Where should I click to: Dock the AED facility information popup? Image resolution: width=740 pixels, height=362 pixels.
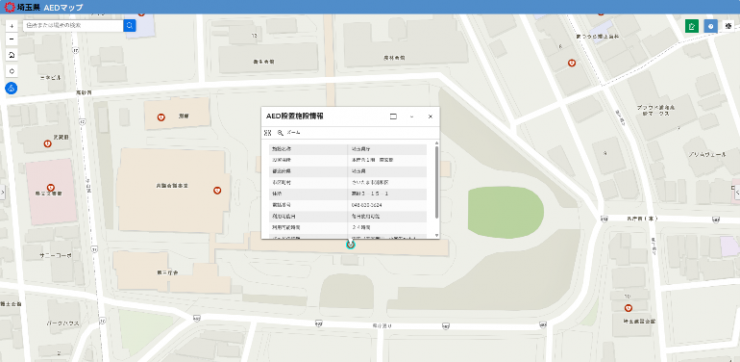click(x=393, y=117)
